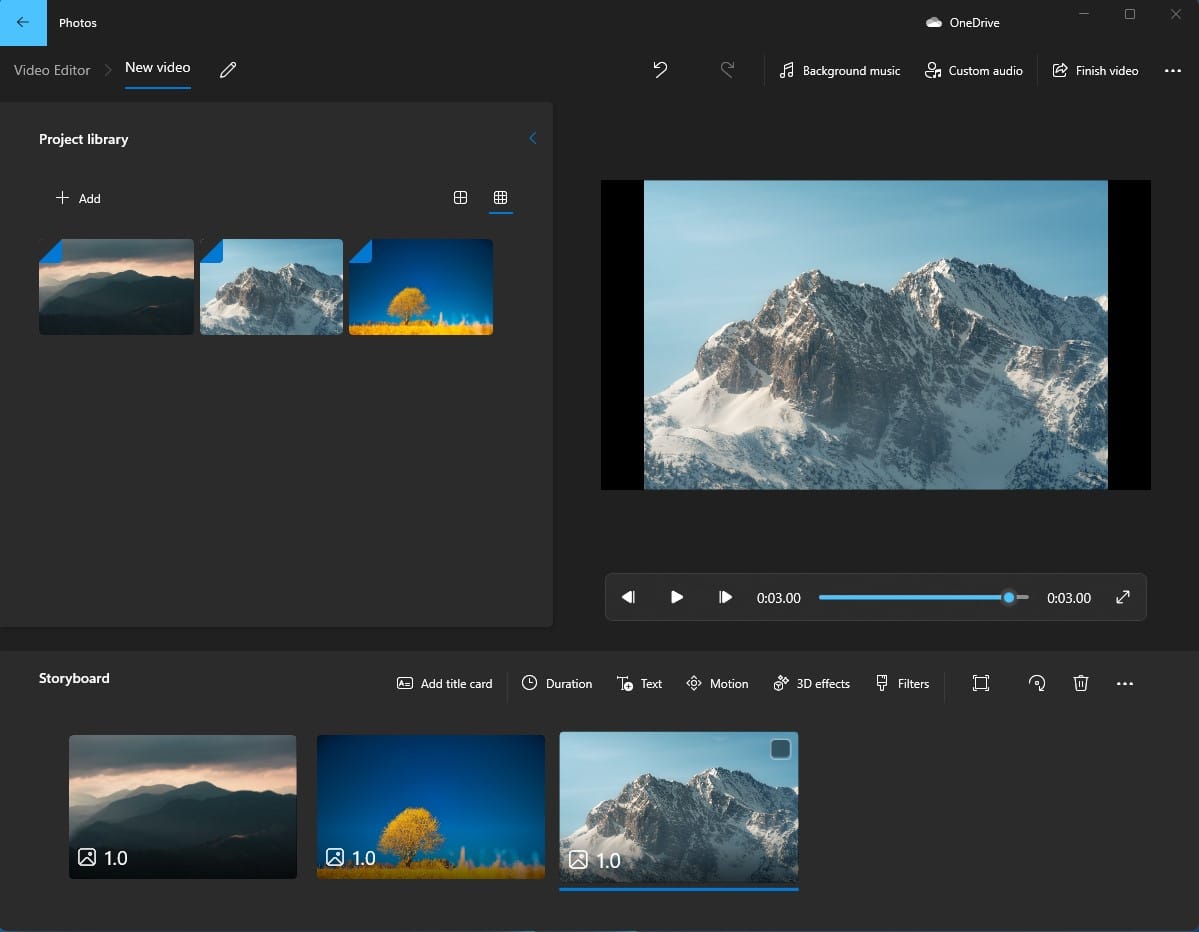Click Add in Project library

coord(78,198)
